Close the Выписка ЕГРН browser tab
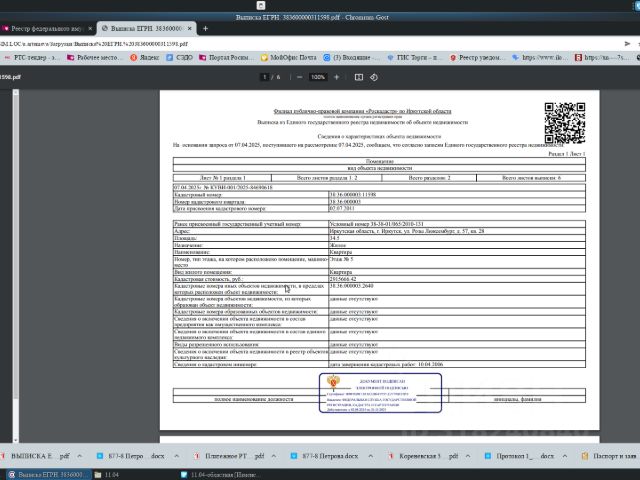This screenshot has width=640, height=480. pos(189,29)
